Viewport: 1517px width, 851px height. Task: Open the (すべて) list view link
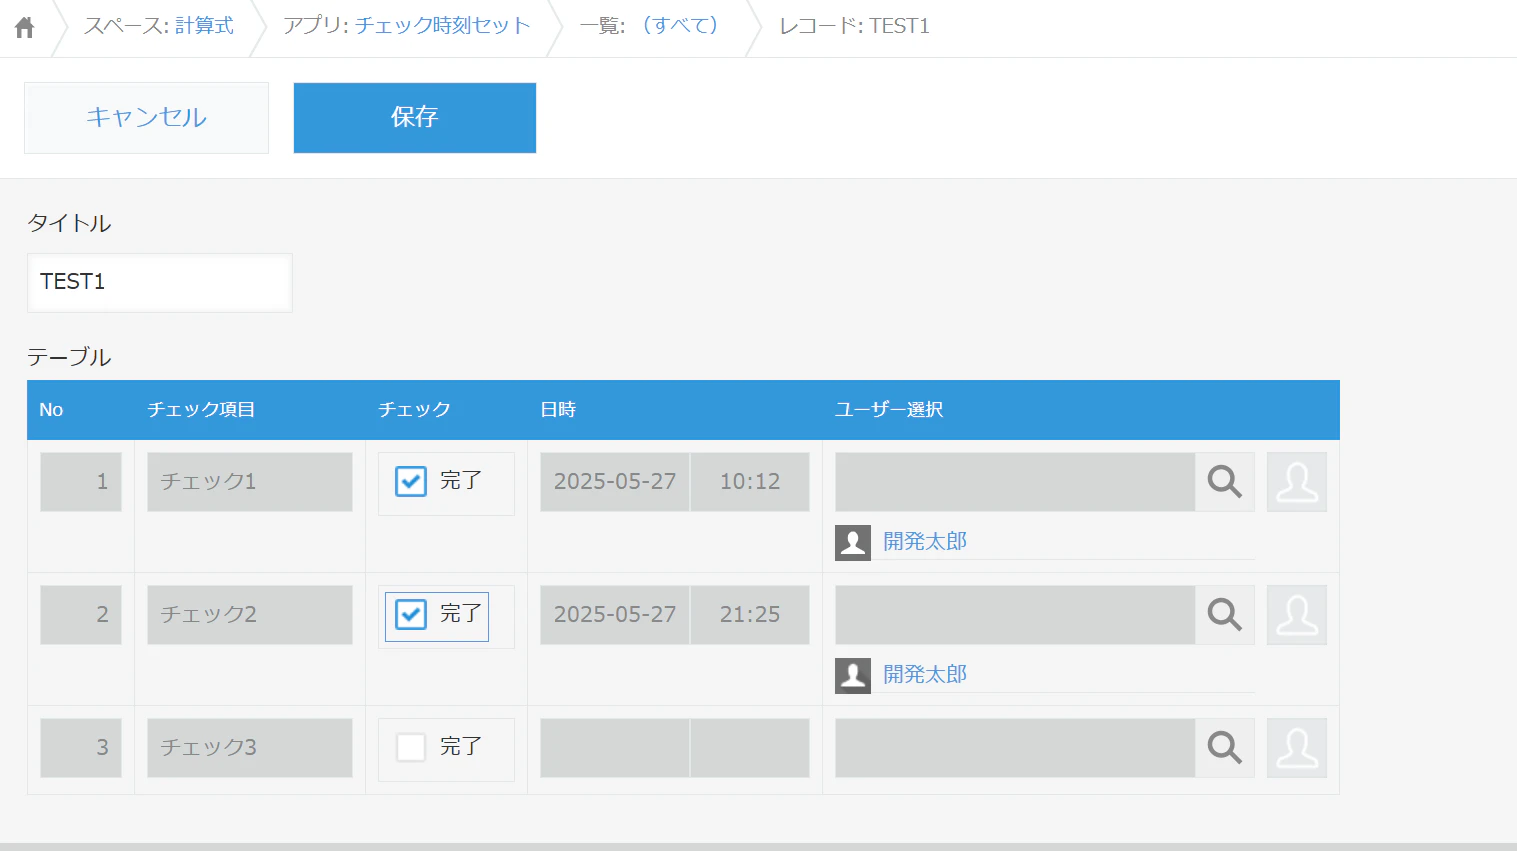(681, 26)
